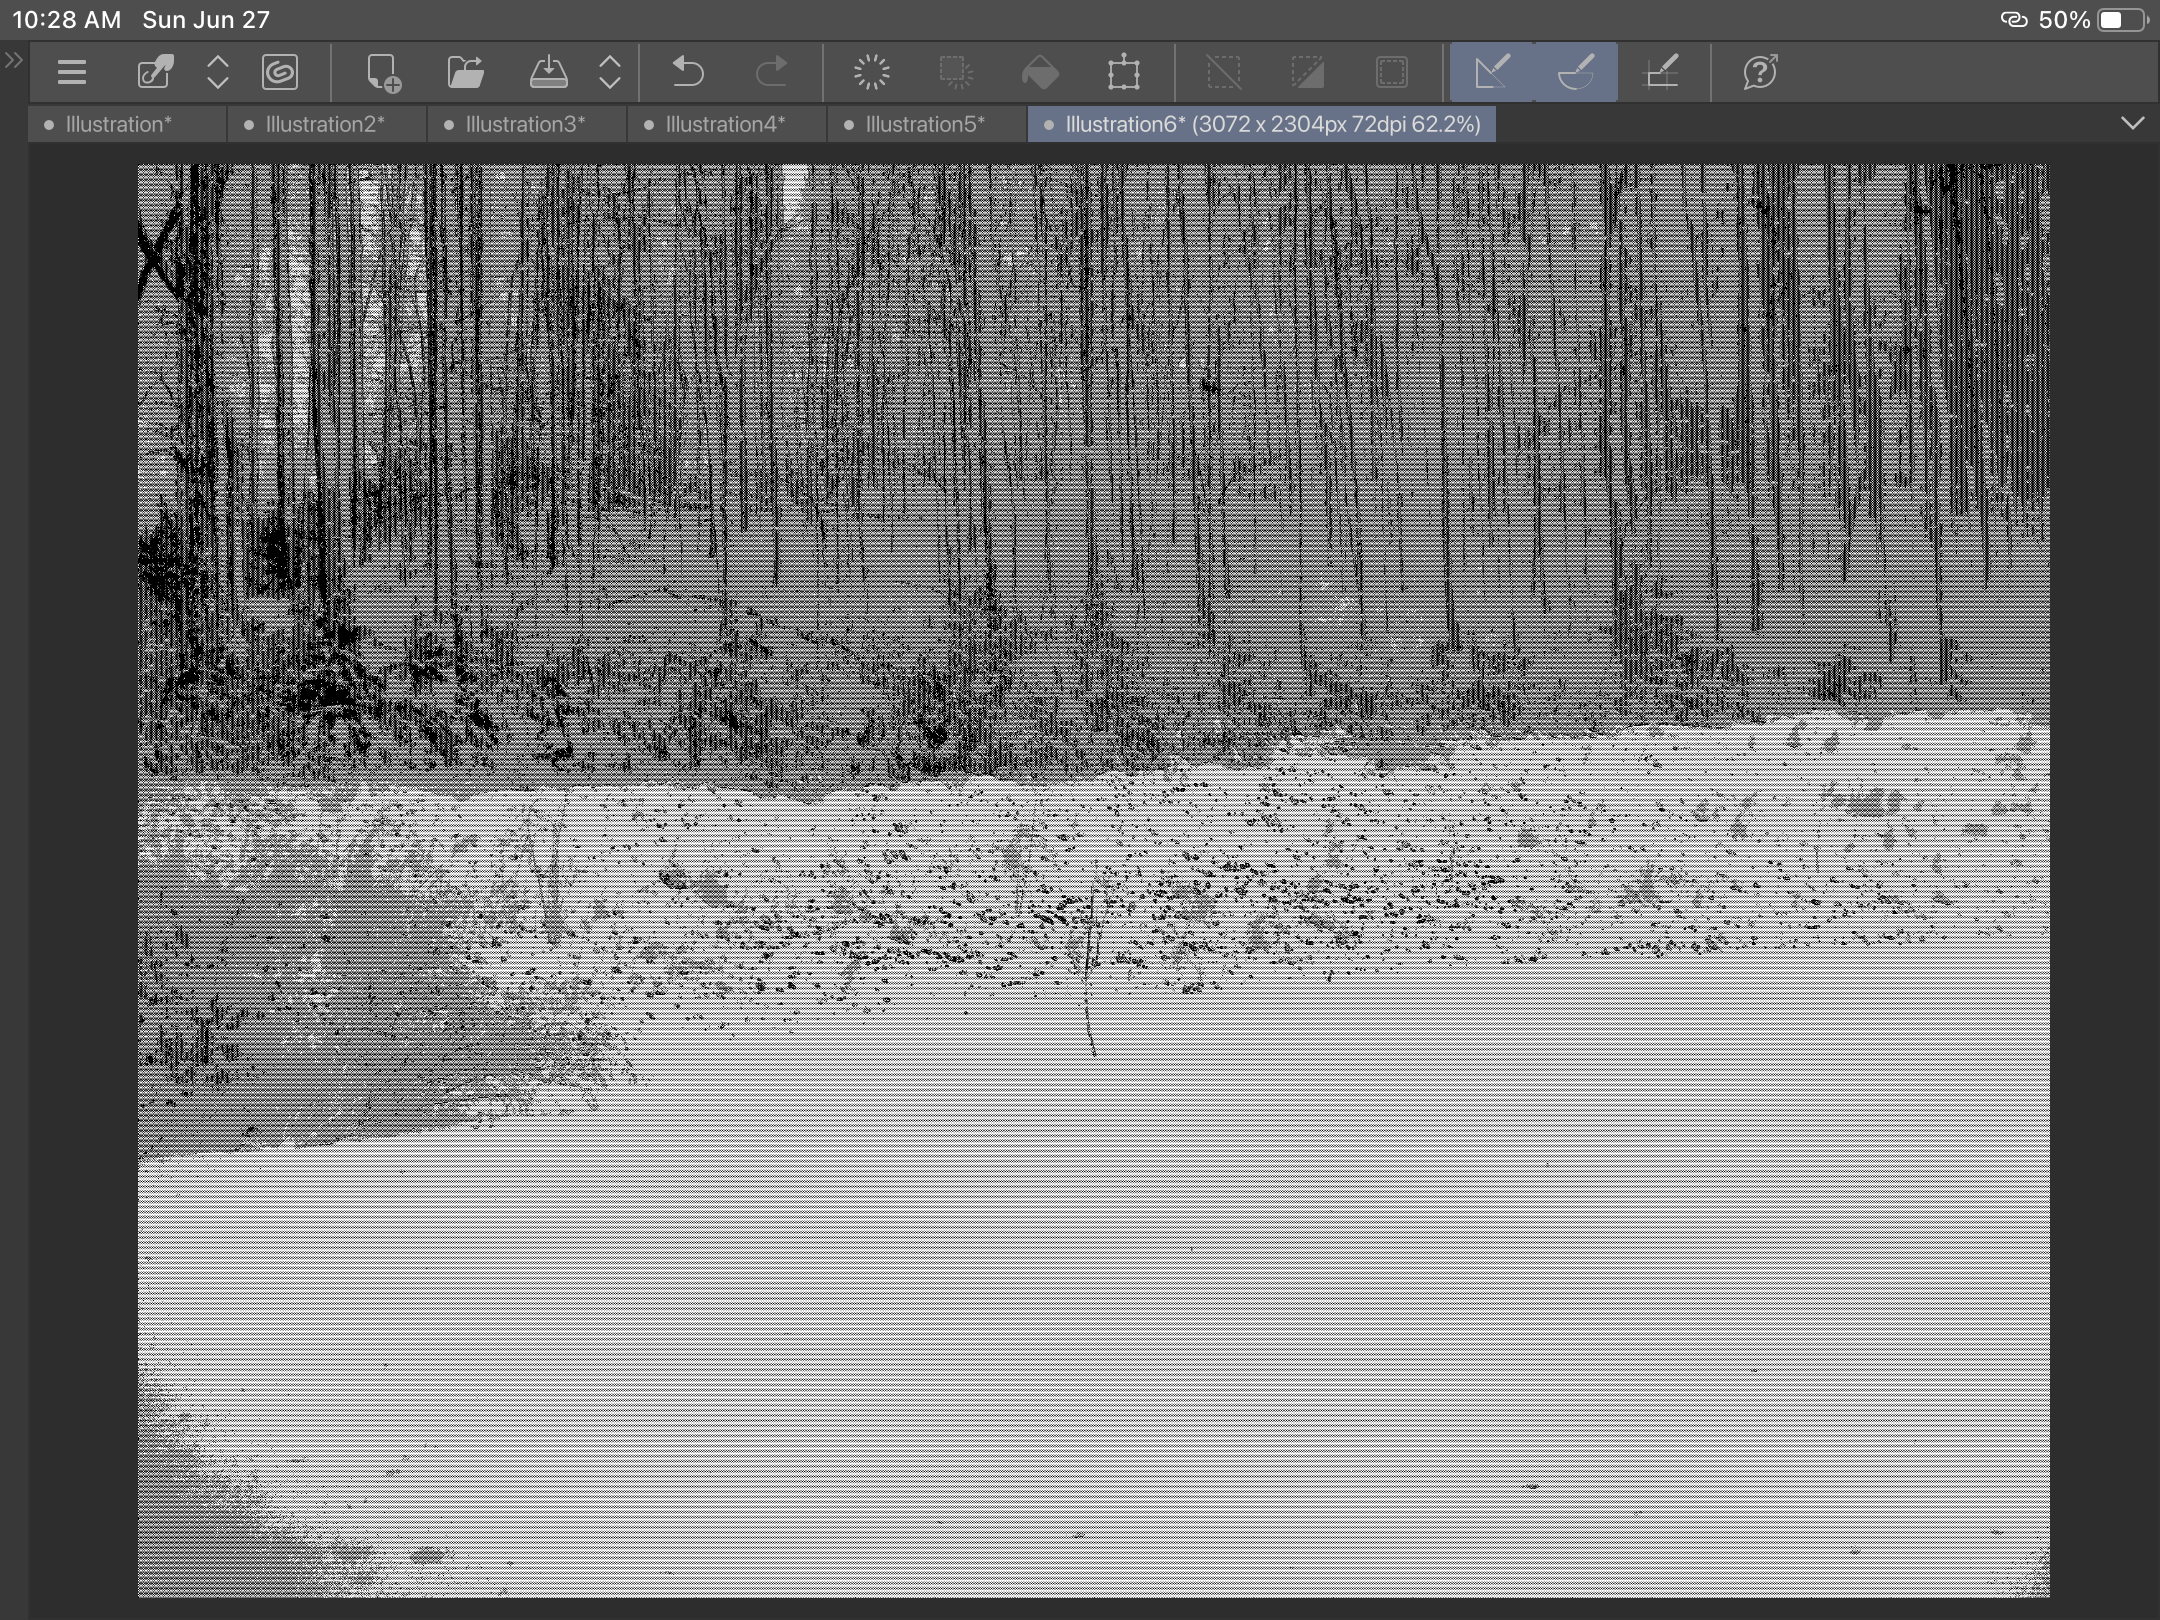Tap the battery indicator in status bar

tap(2122, 20)
